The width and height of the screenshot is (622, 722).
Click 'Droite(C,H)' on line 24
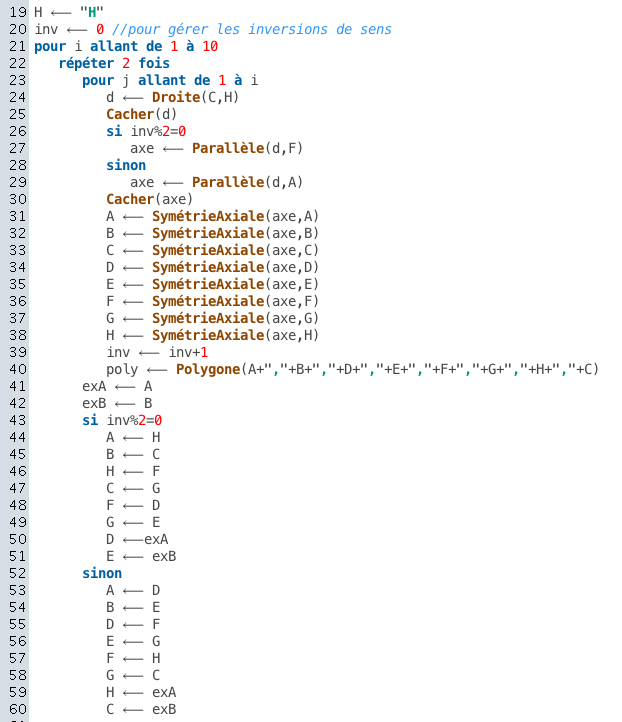point(195,97)
